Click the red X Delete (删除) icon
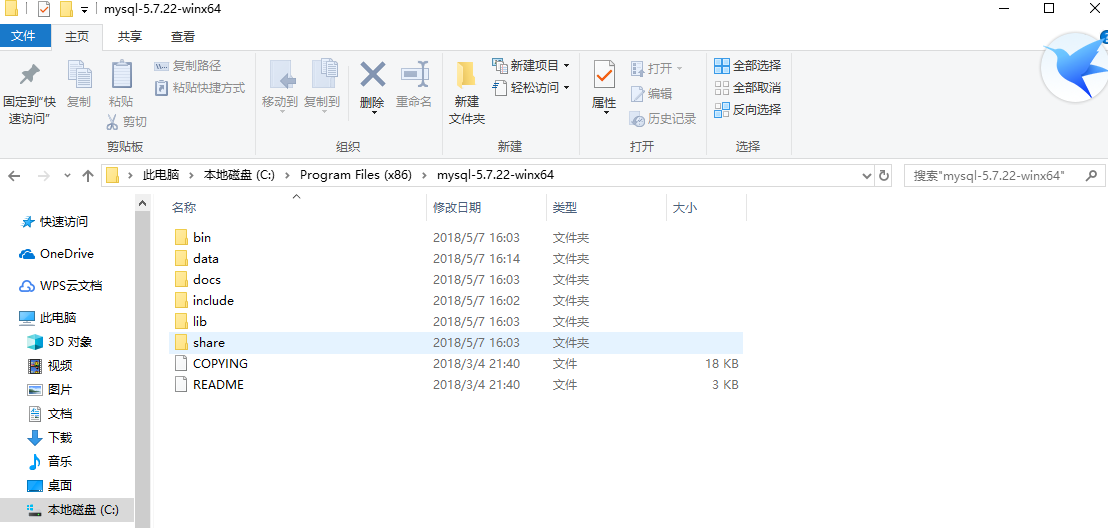The height and width of the screenshot is (528, 1108). 372,74
